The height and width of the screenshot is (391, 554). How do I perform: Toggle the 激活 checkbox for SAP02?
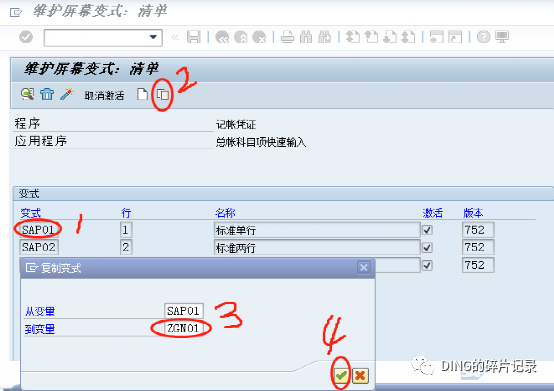click(427, 247)
